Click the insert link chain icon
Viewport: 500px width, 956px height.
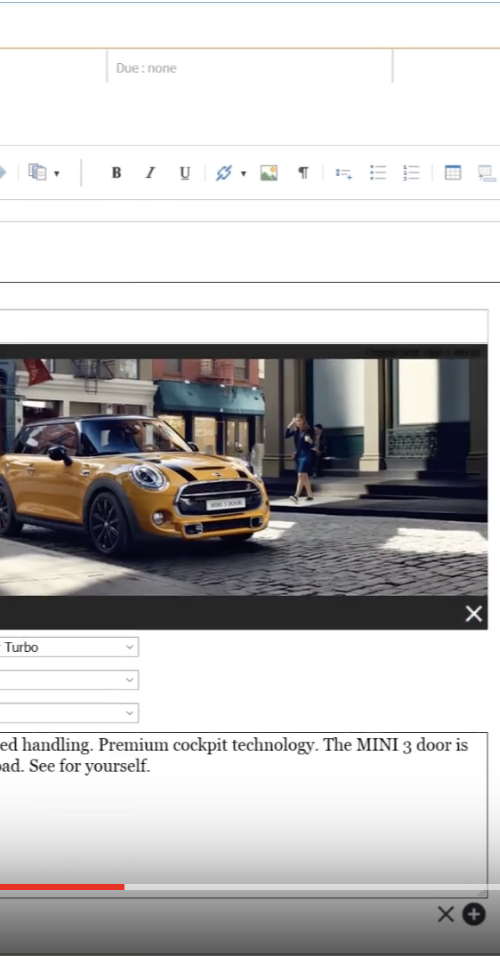(x=224, y=173)
